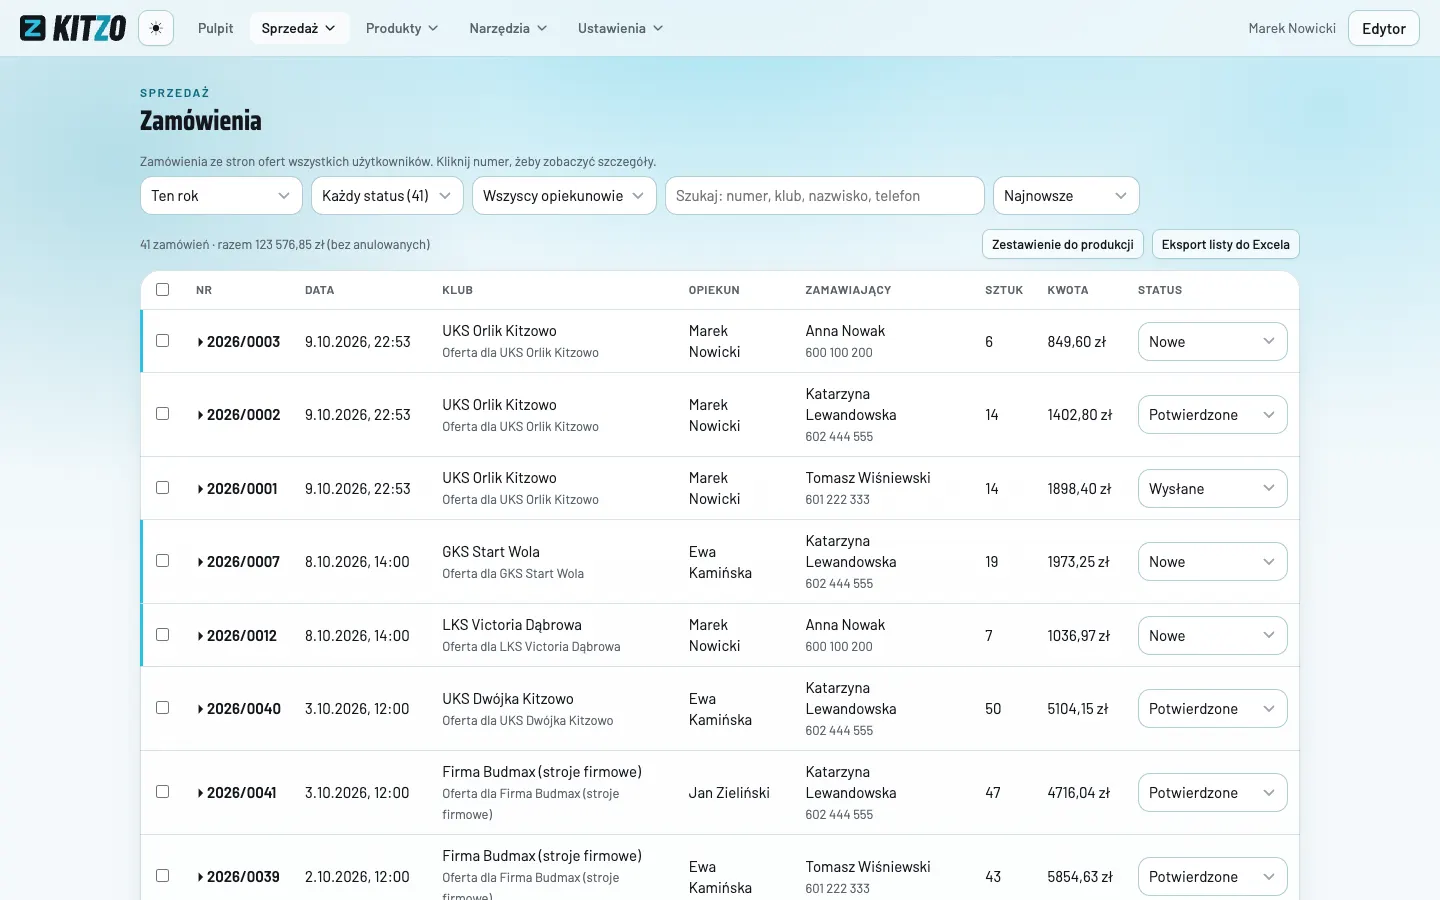Tick the select-all orders checkbox
1440x900 pixels.
point(163,290)
